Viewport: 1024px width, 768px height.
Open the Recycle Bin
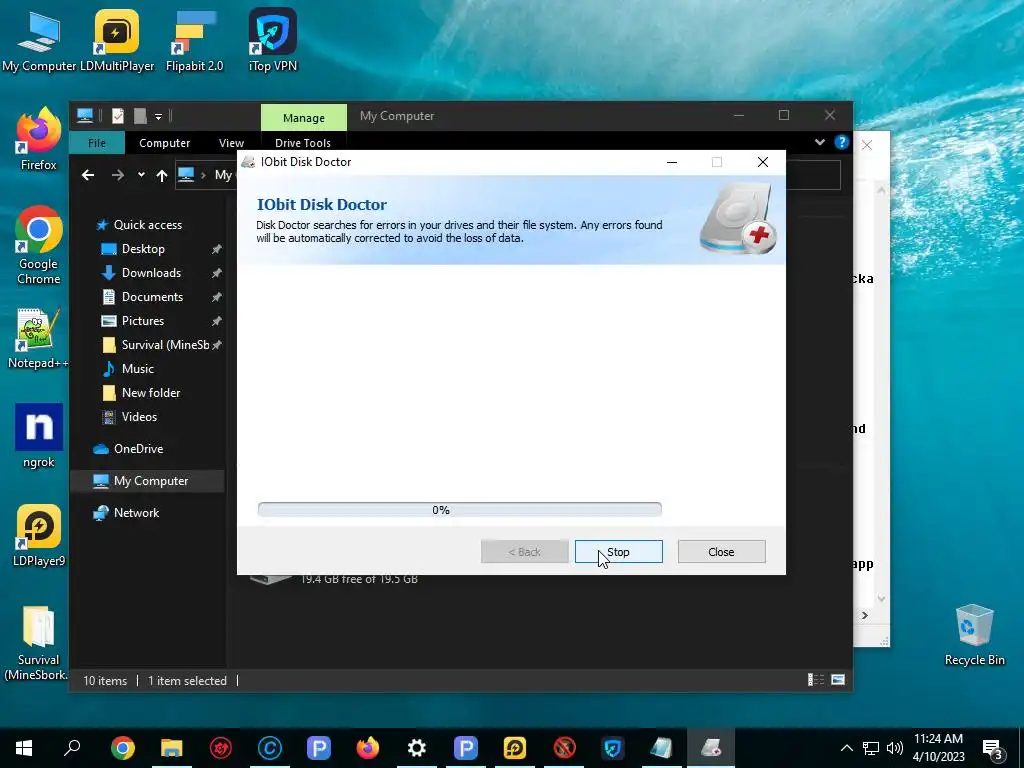(974, 635)
